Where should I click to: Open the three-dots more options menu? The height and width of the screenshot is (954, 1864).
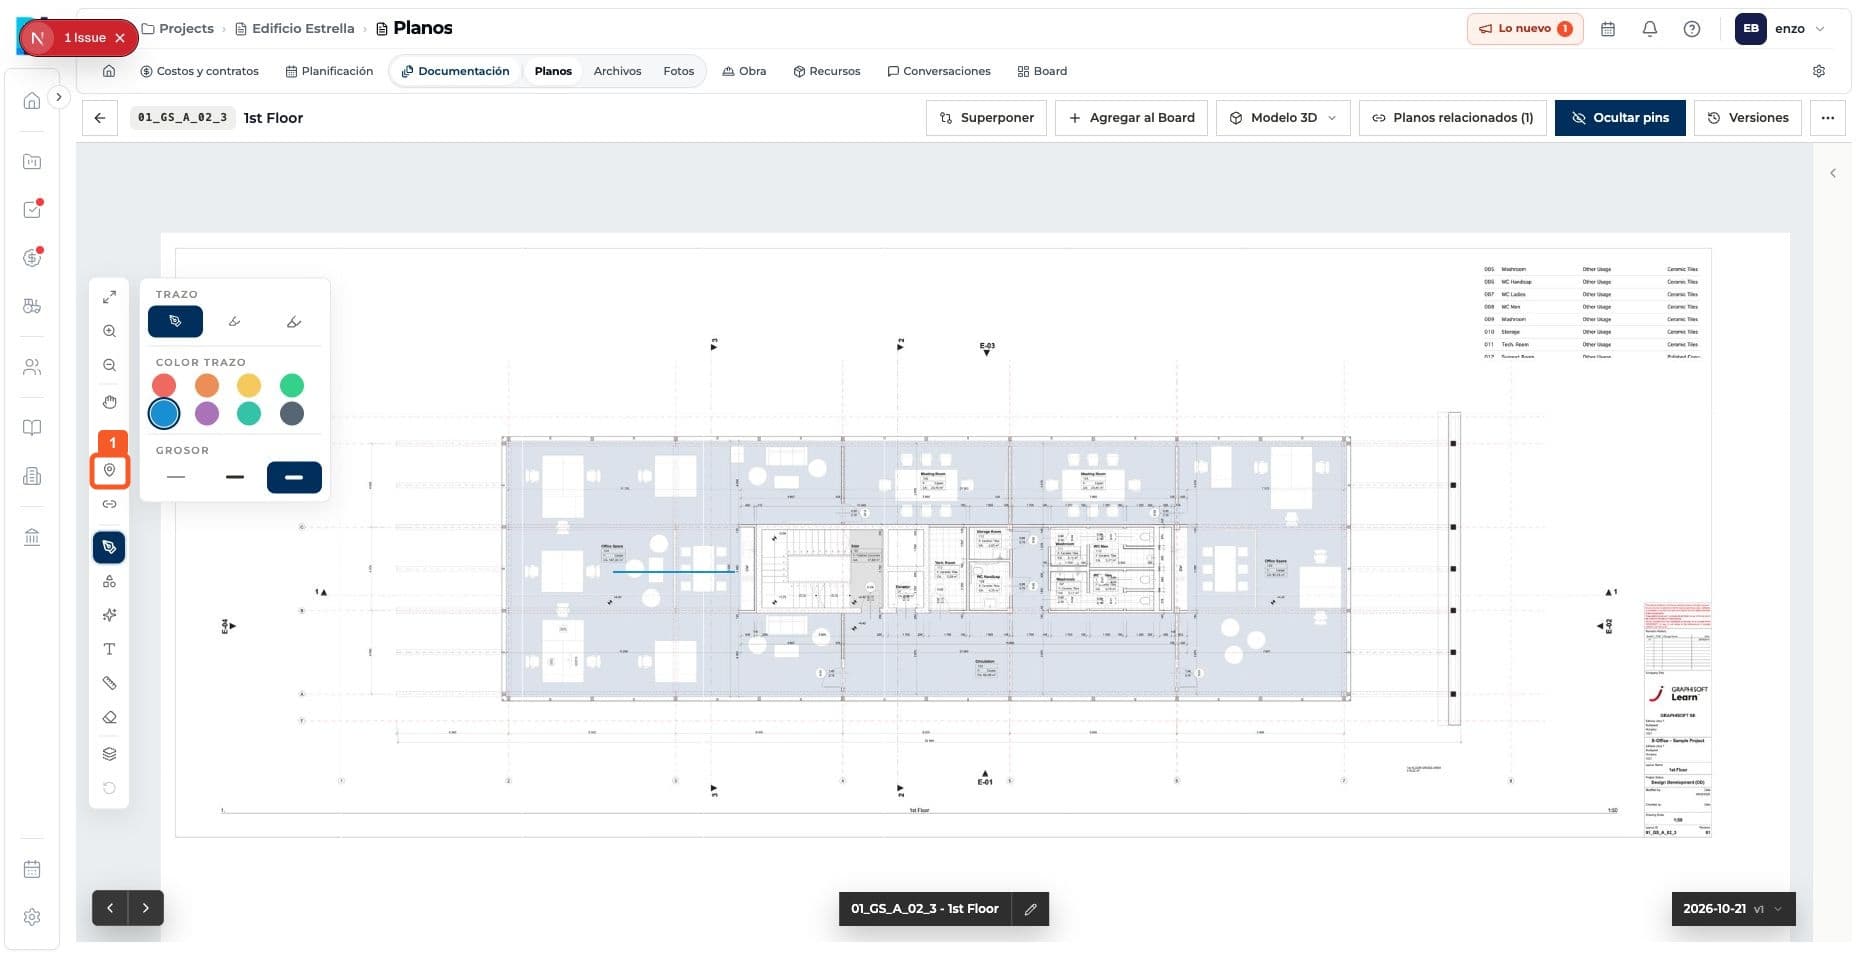pos(1828,118)
